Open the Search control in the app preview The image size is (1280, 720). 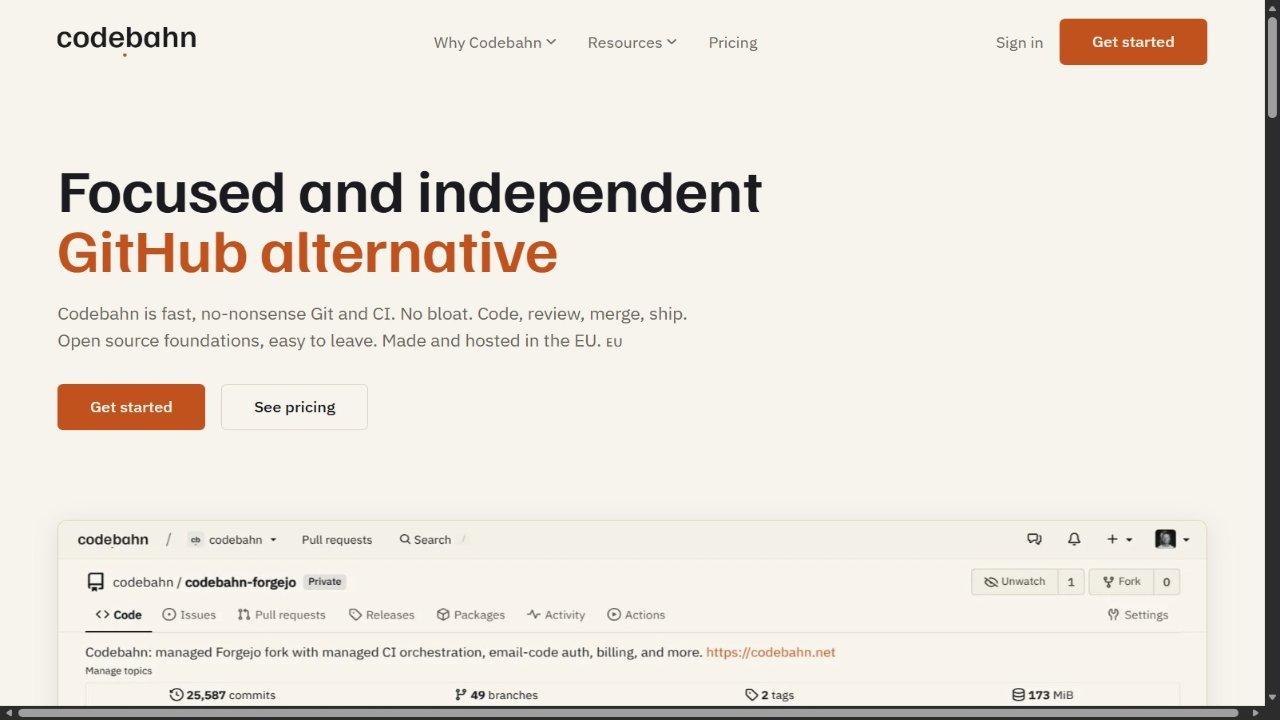[x=426, y=540]
